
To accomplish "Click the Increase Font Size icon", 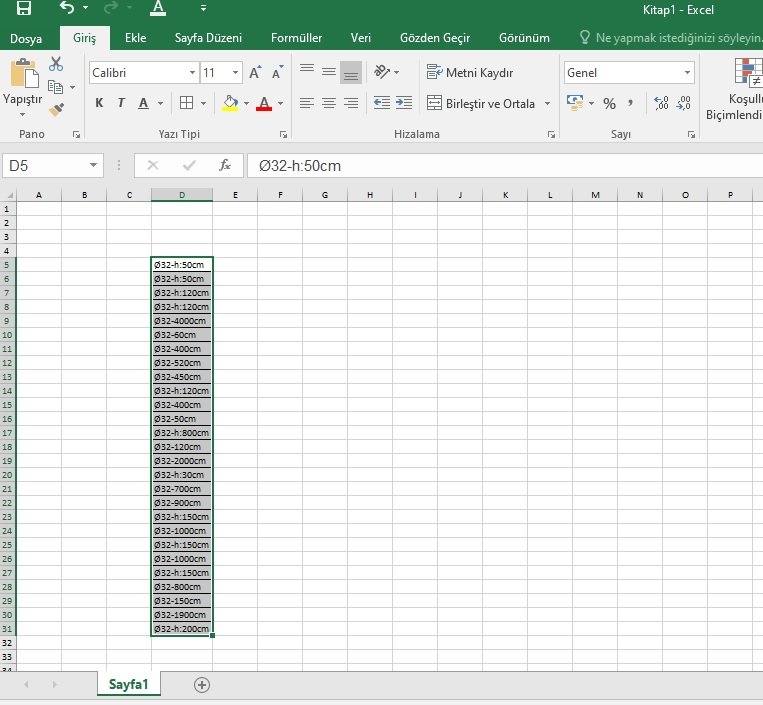I will tap(255, 73).
